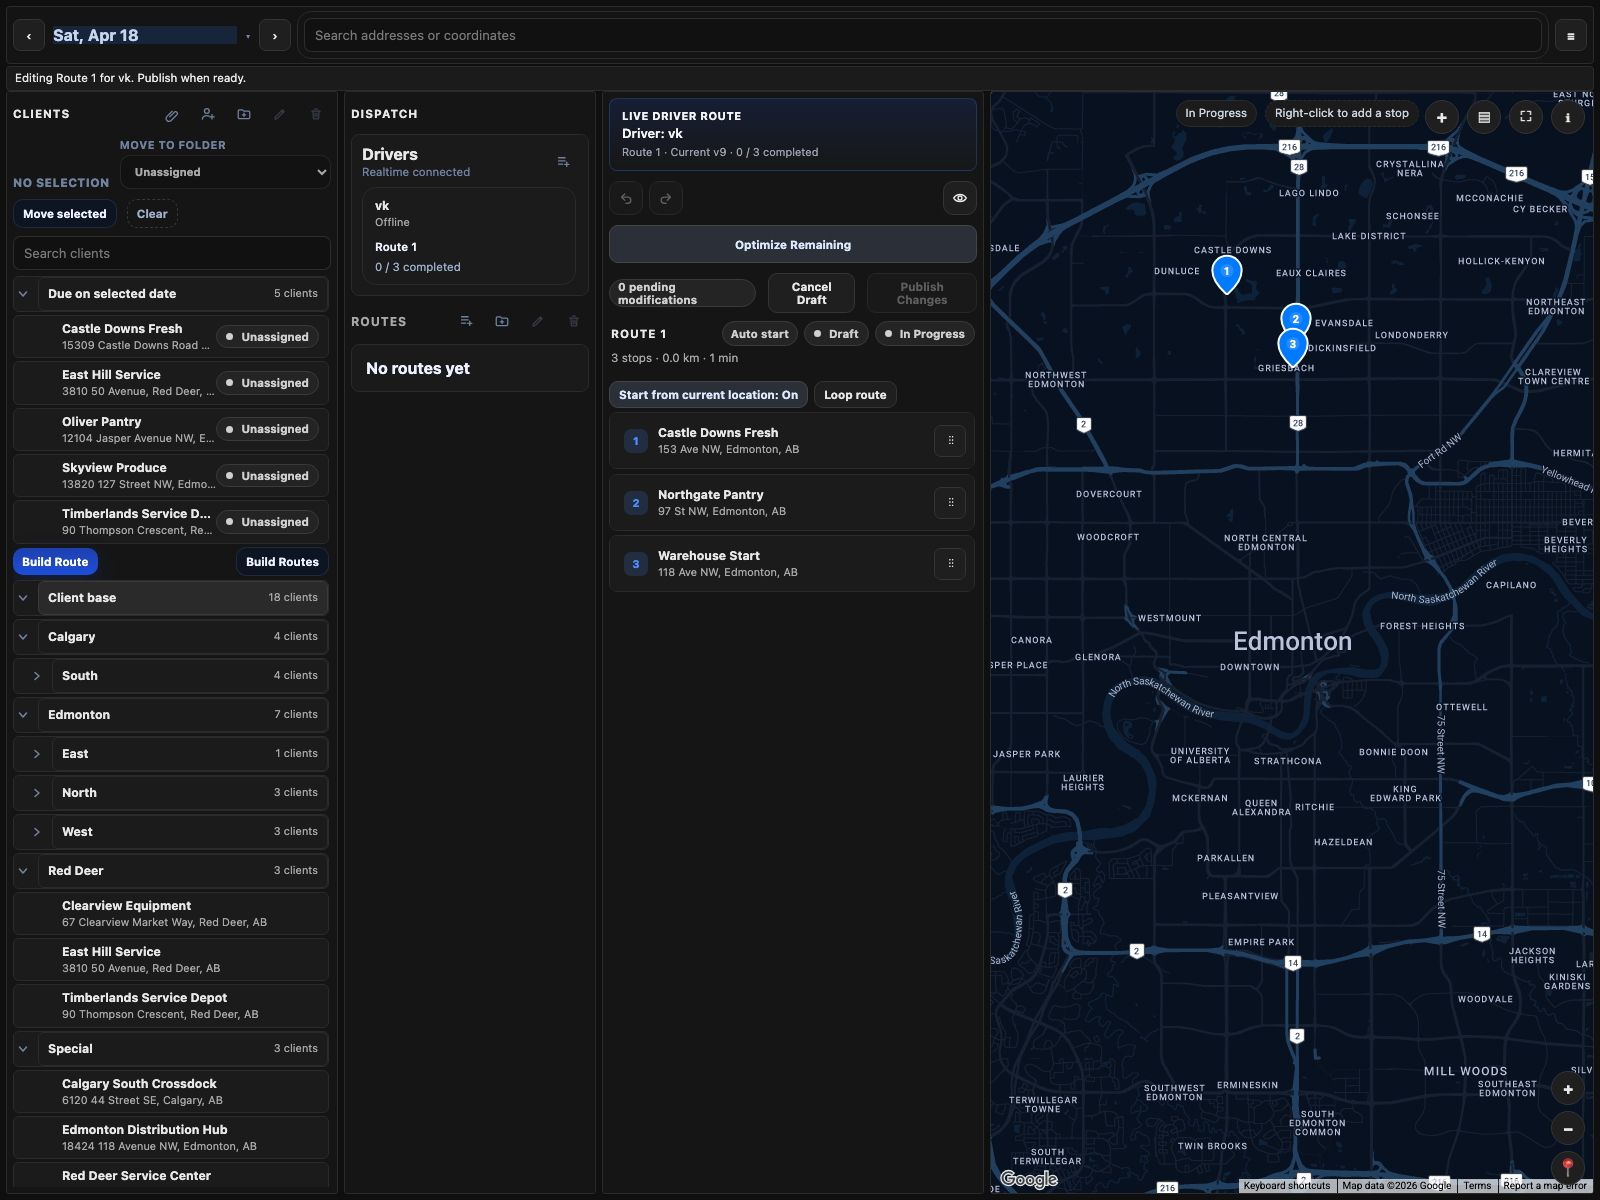Toggle Unassigned status for Skyview Produce
The image size is (1600, 1200).
click(x=267, y=476)
